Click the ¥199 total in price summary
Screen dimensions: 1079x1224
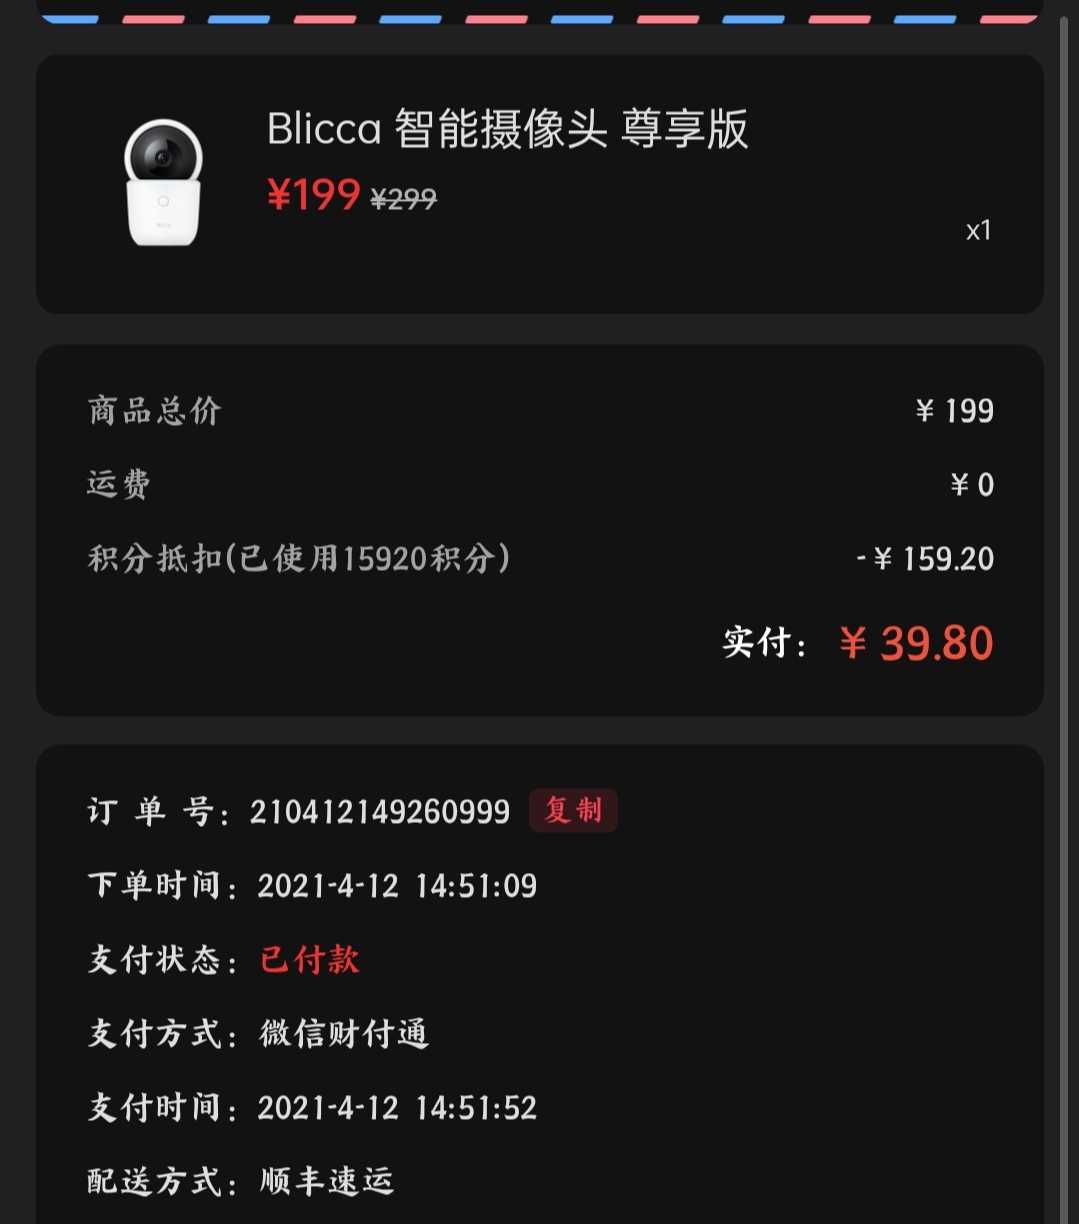[x=955, y=411]
